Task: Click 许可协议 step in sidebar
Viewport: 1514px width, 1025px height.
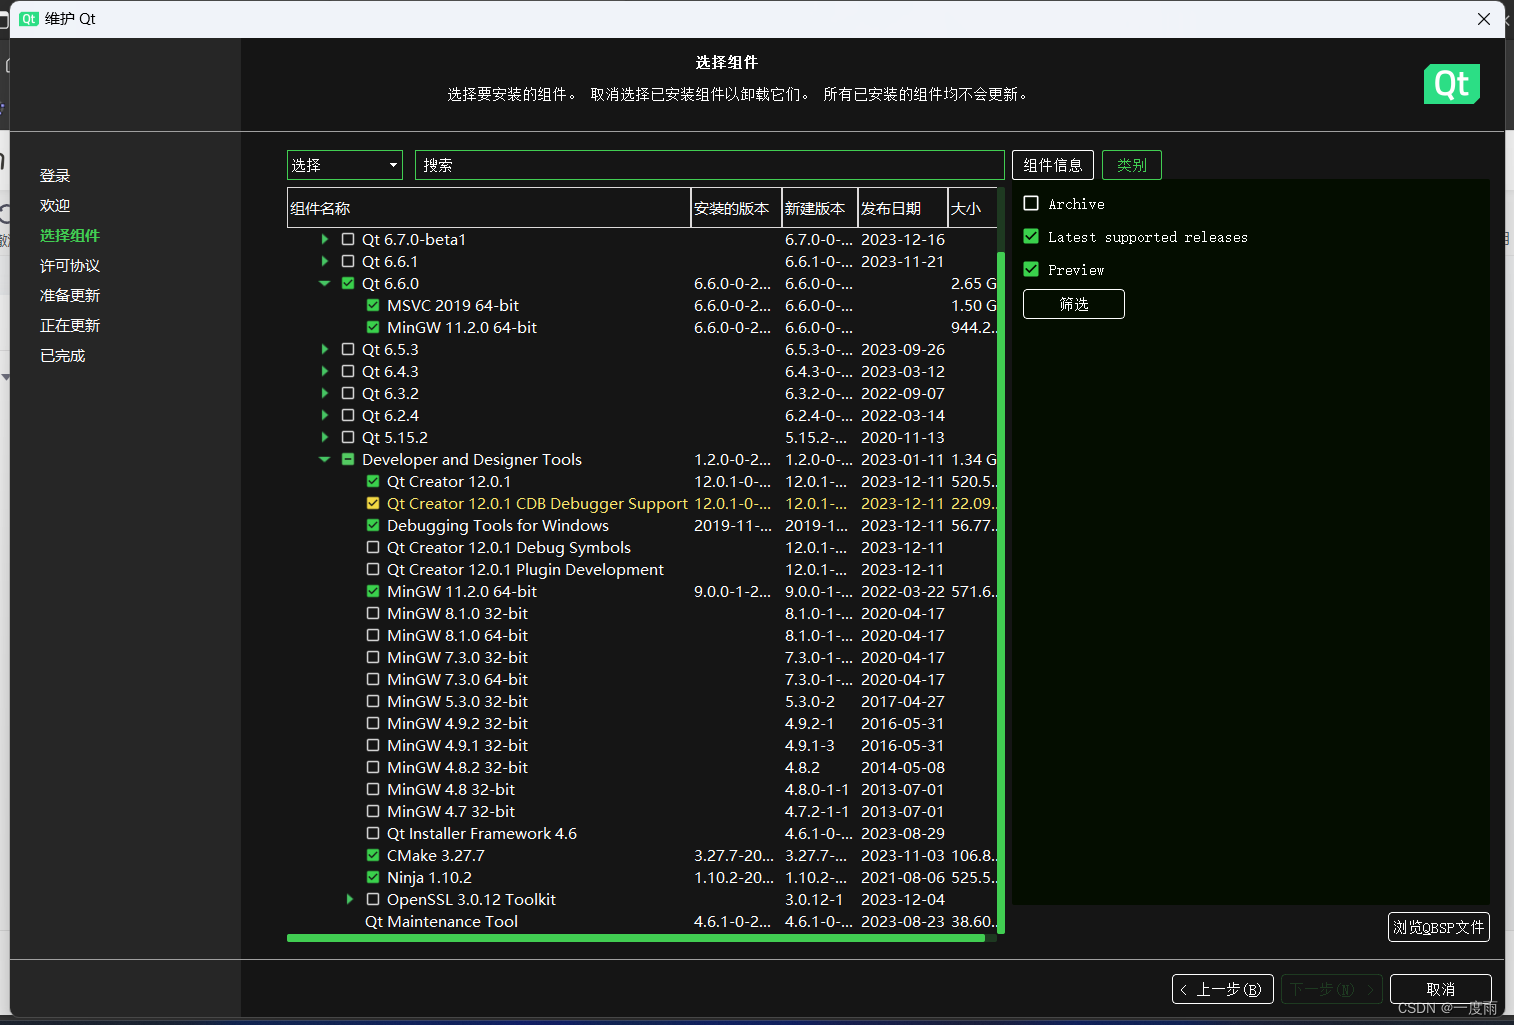Action: [70, 265]
